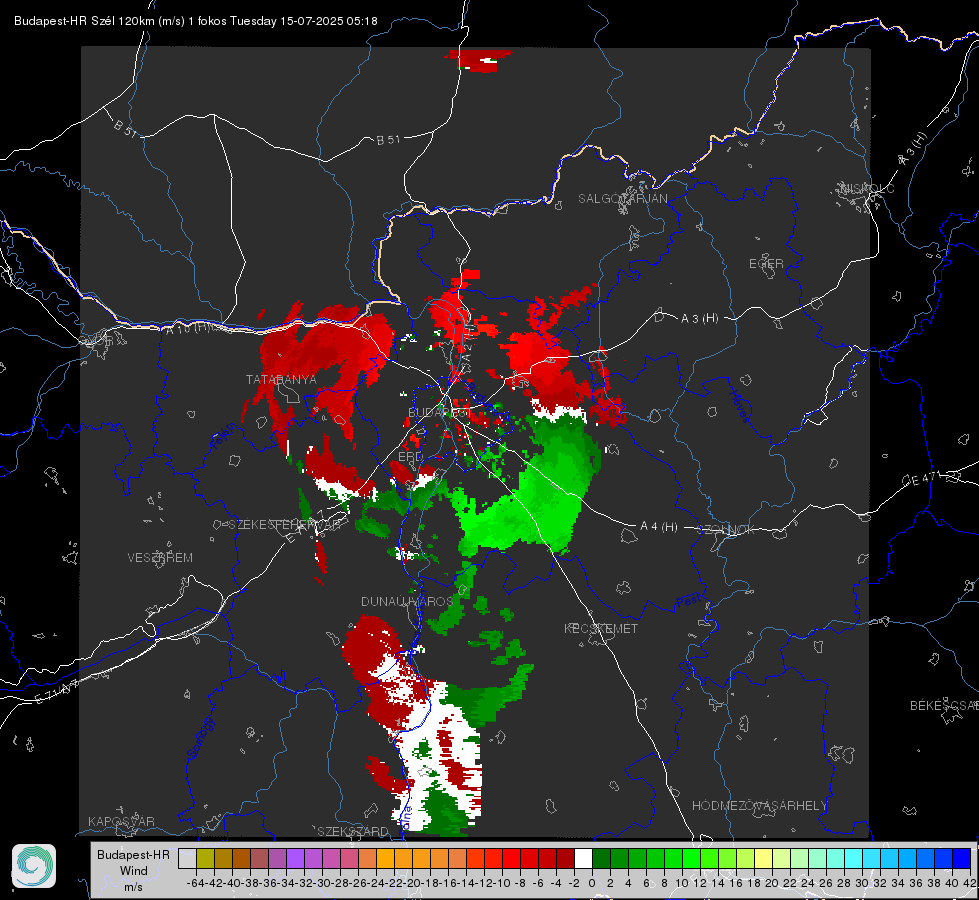Click the 'A 10 (H)' road label
The width and height of the screenshot is (979, 900).
pos(189,328)
